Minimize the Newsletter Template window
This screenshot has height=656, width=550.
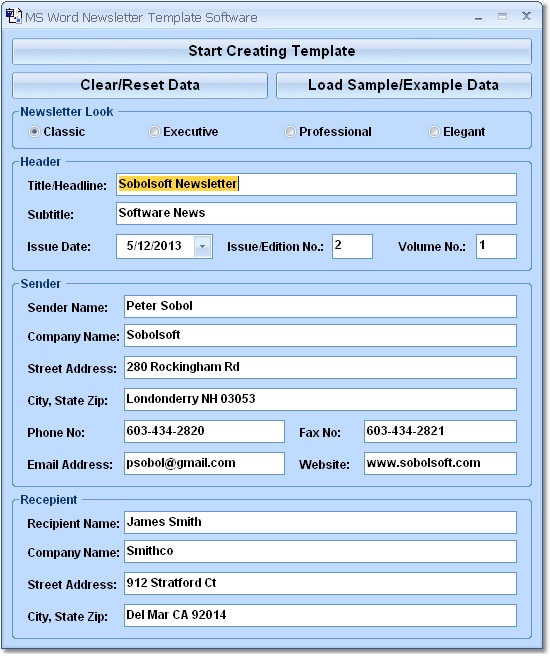tap(478, 18)
